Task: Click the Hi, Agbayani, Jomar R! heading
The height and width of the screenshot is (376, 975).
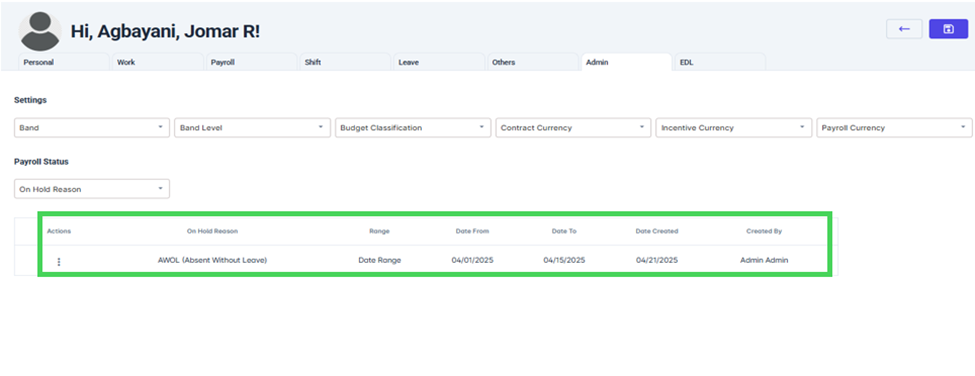Action: coord(165,32)
